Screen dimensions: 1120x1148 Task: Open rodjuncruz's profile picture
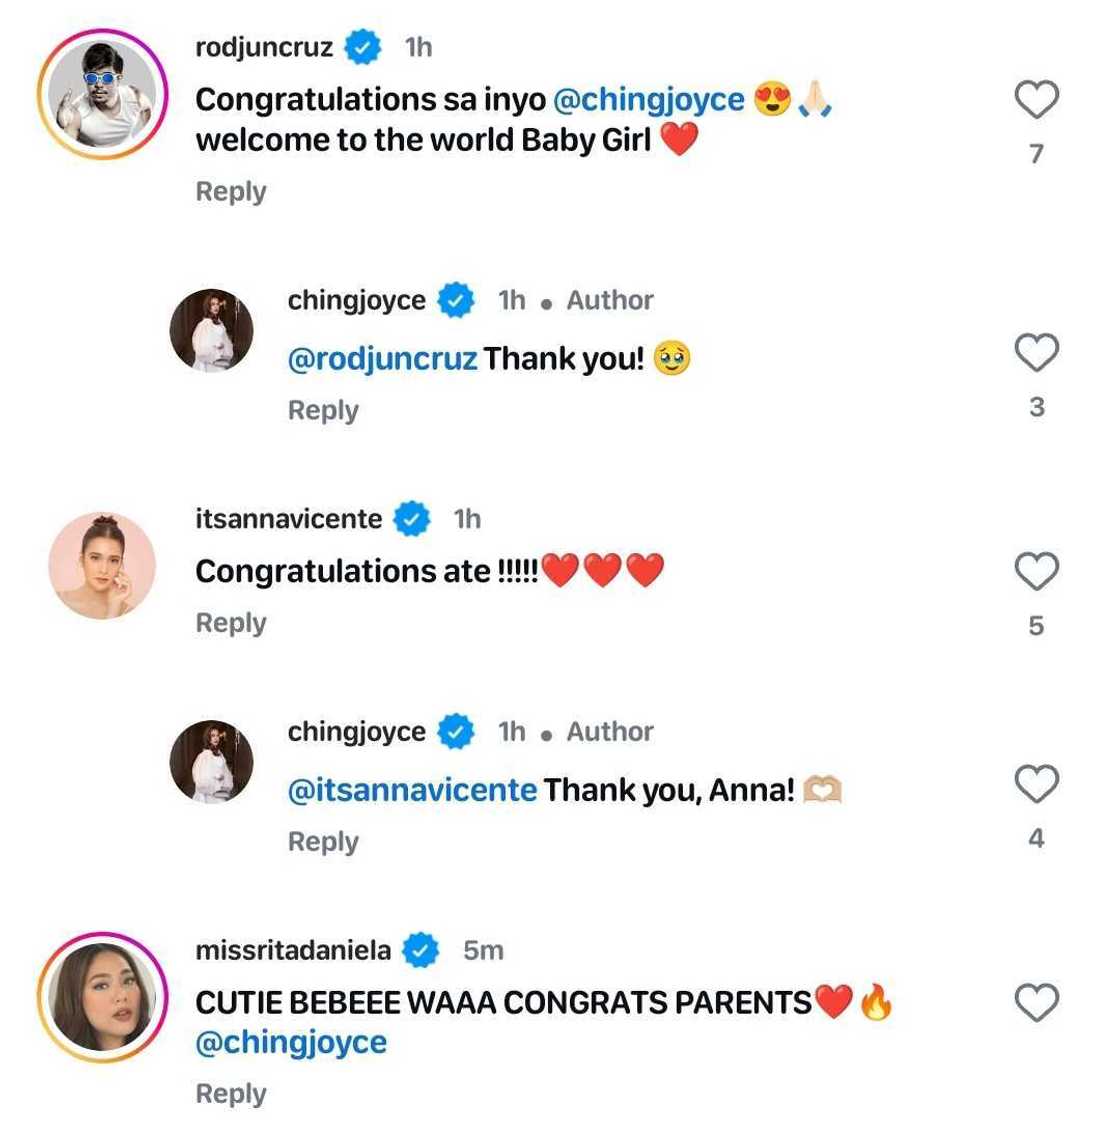pyautogui.click(x=102, y=95)
